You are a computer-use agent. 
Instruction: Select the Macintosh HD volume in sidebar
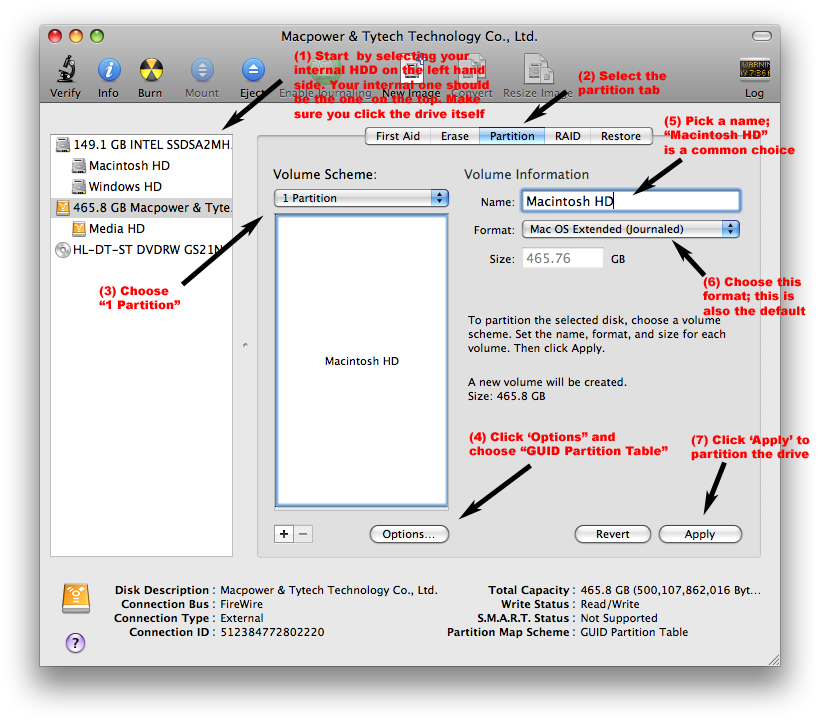(x=142, y=166)
